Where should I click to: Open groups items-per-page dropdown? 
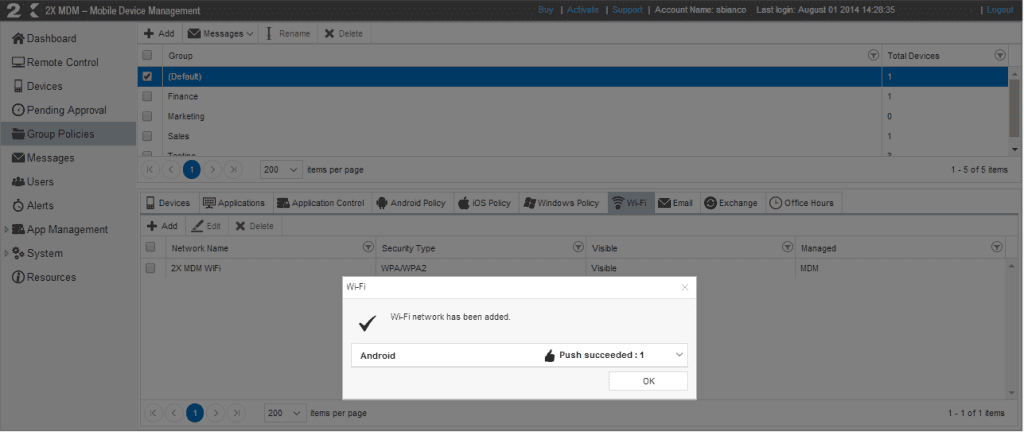point(281,170)
